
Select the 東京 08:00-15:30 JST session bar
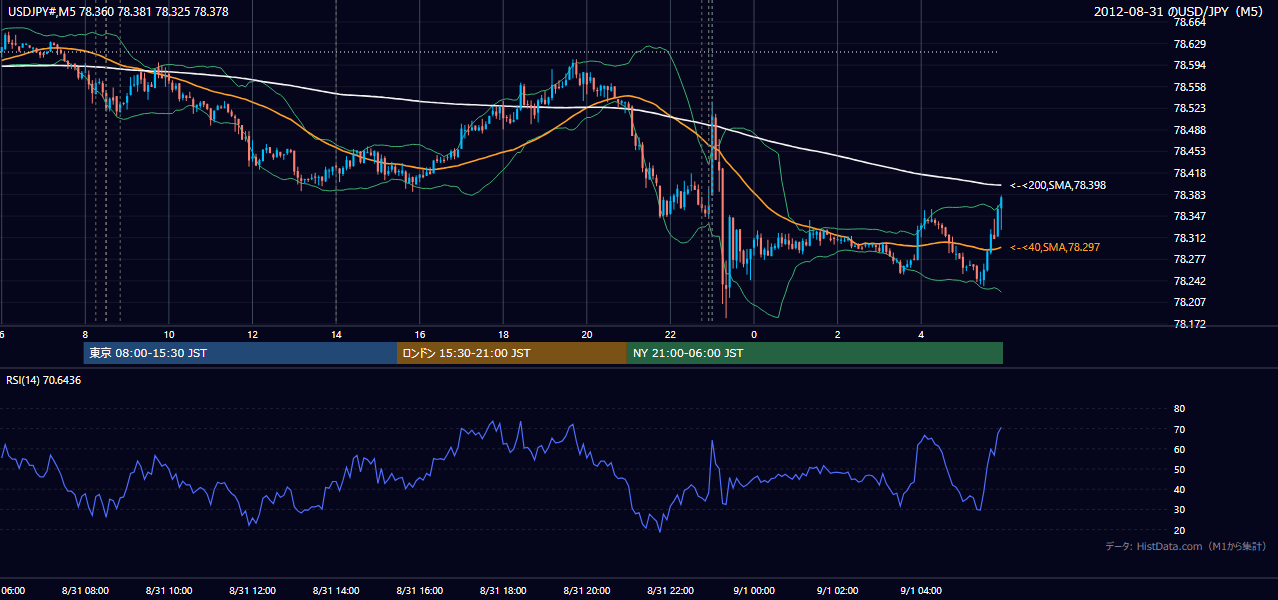coord(240,353)
